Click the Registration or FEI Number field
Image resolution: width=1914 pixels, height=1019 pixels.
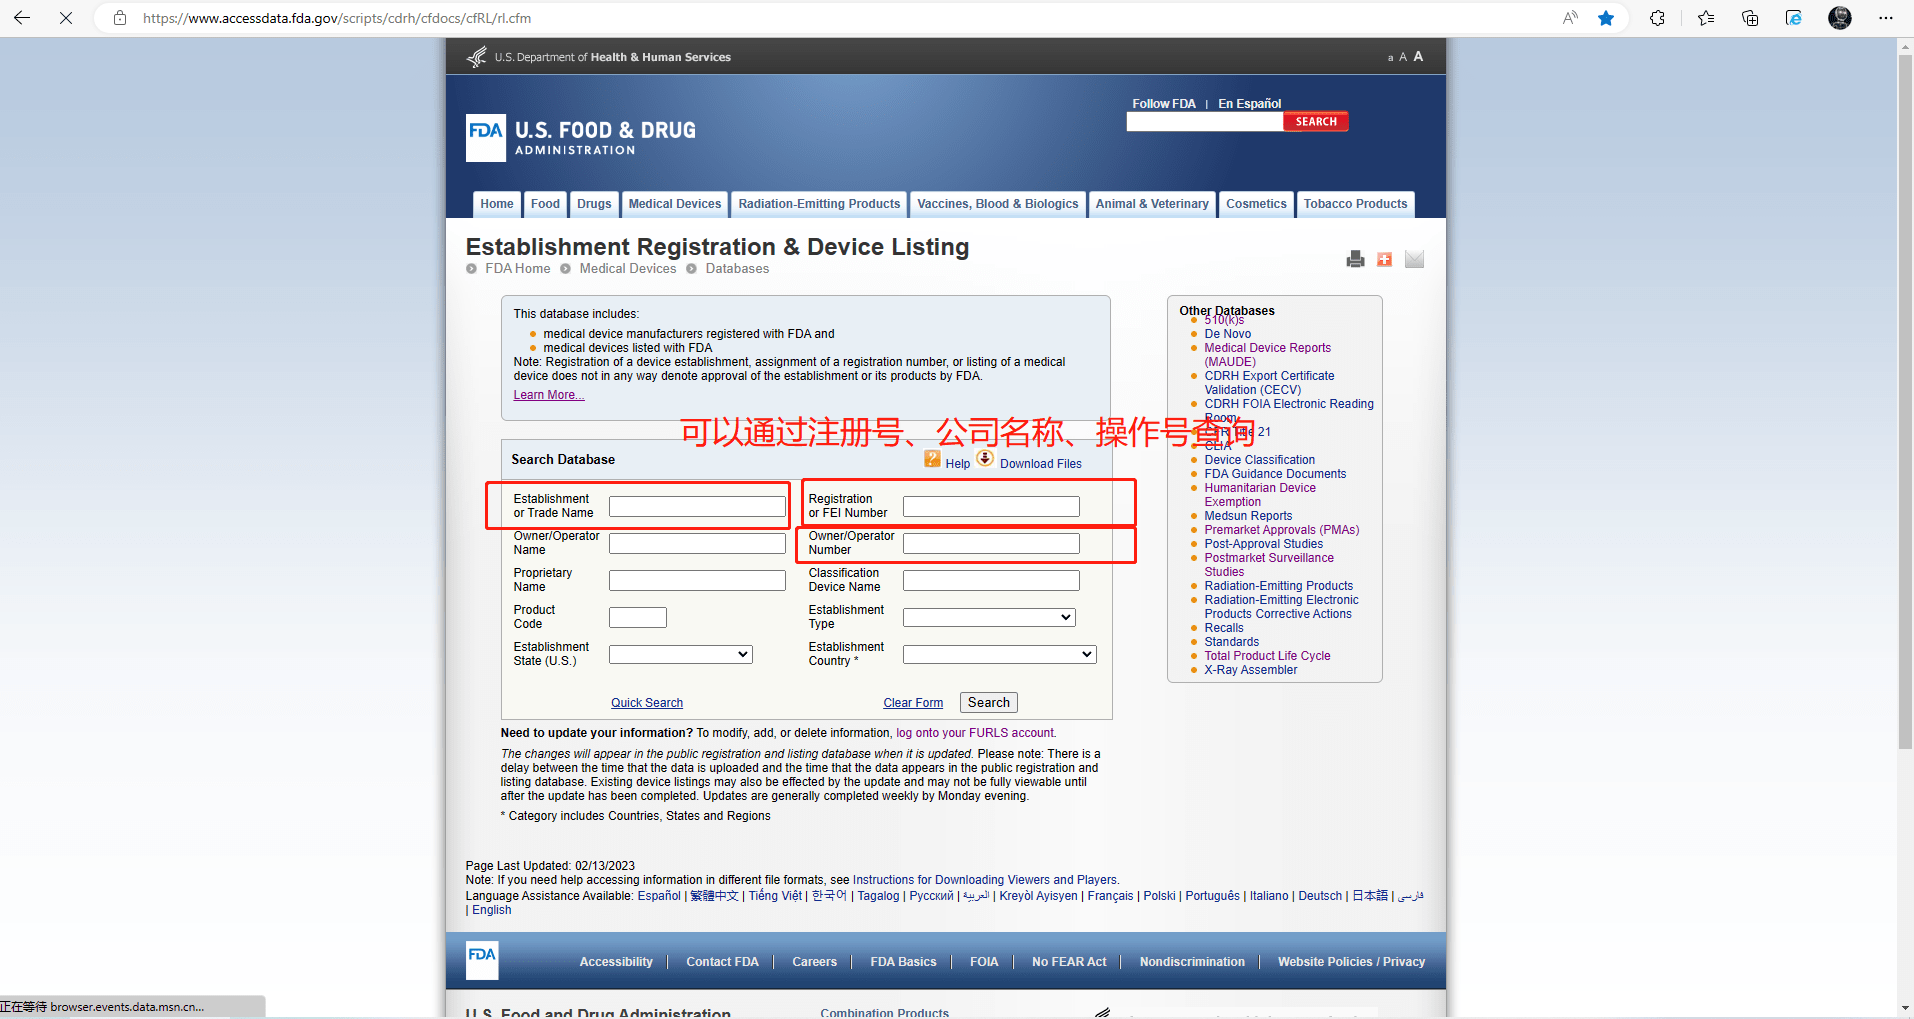click(x=991, y=506)
